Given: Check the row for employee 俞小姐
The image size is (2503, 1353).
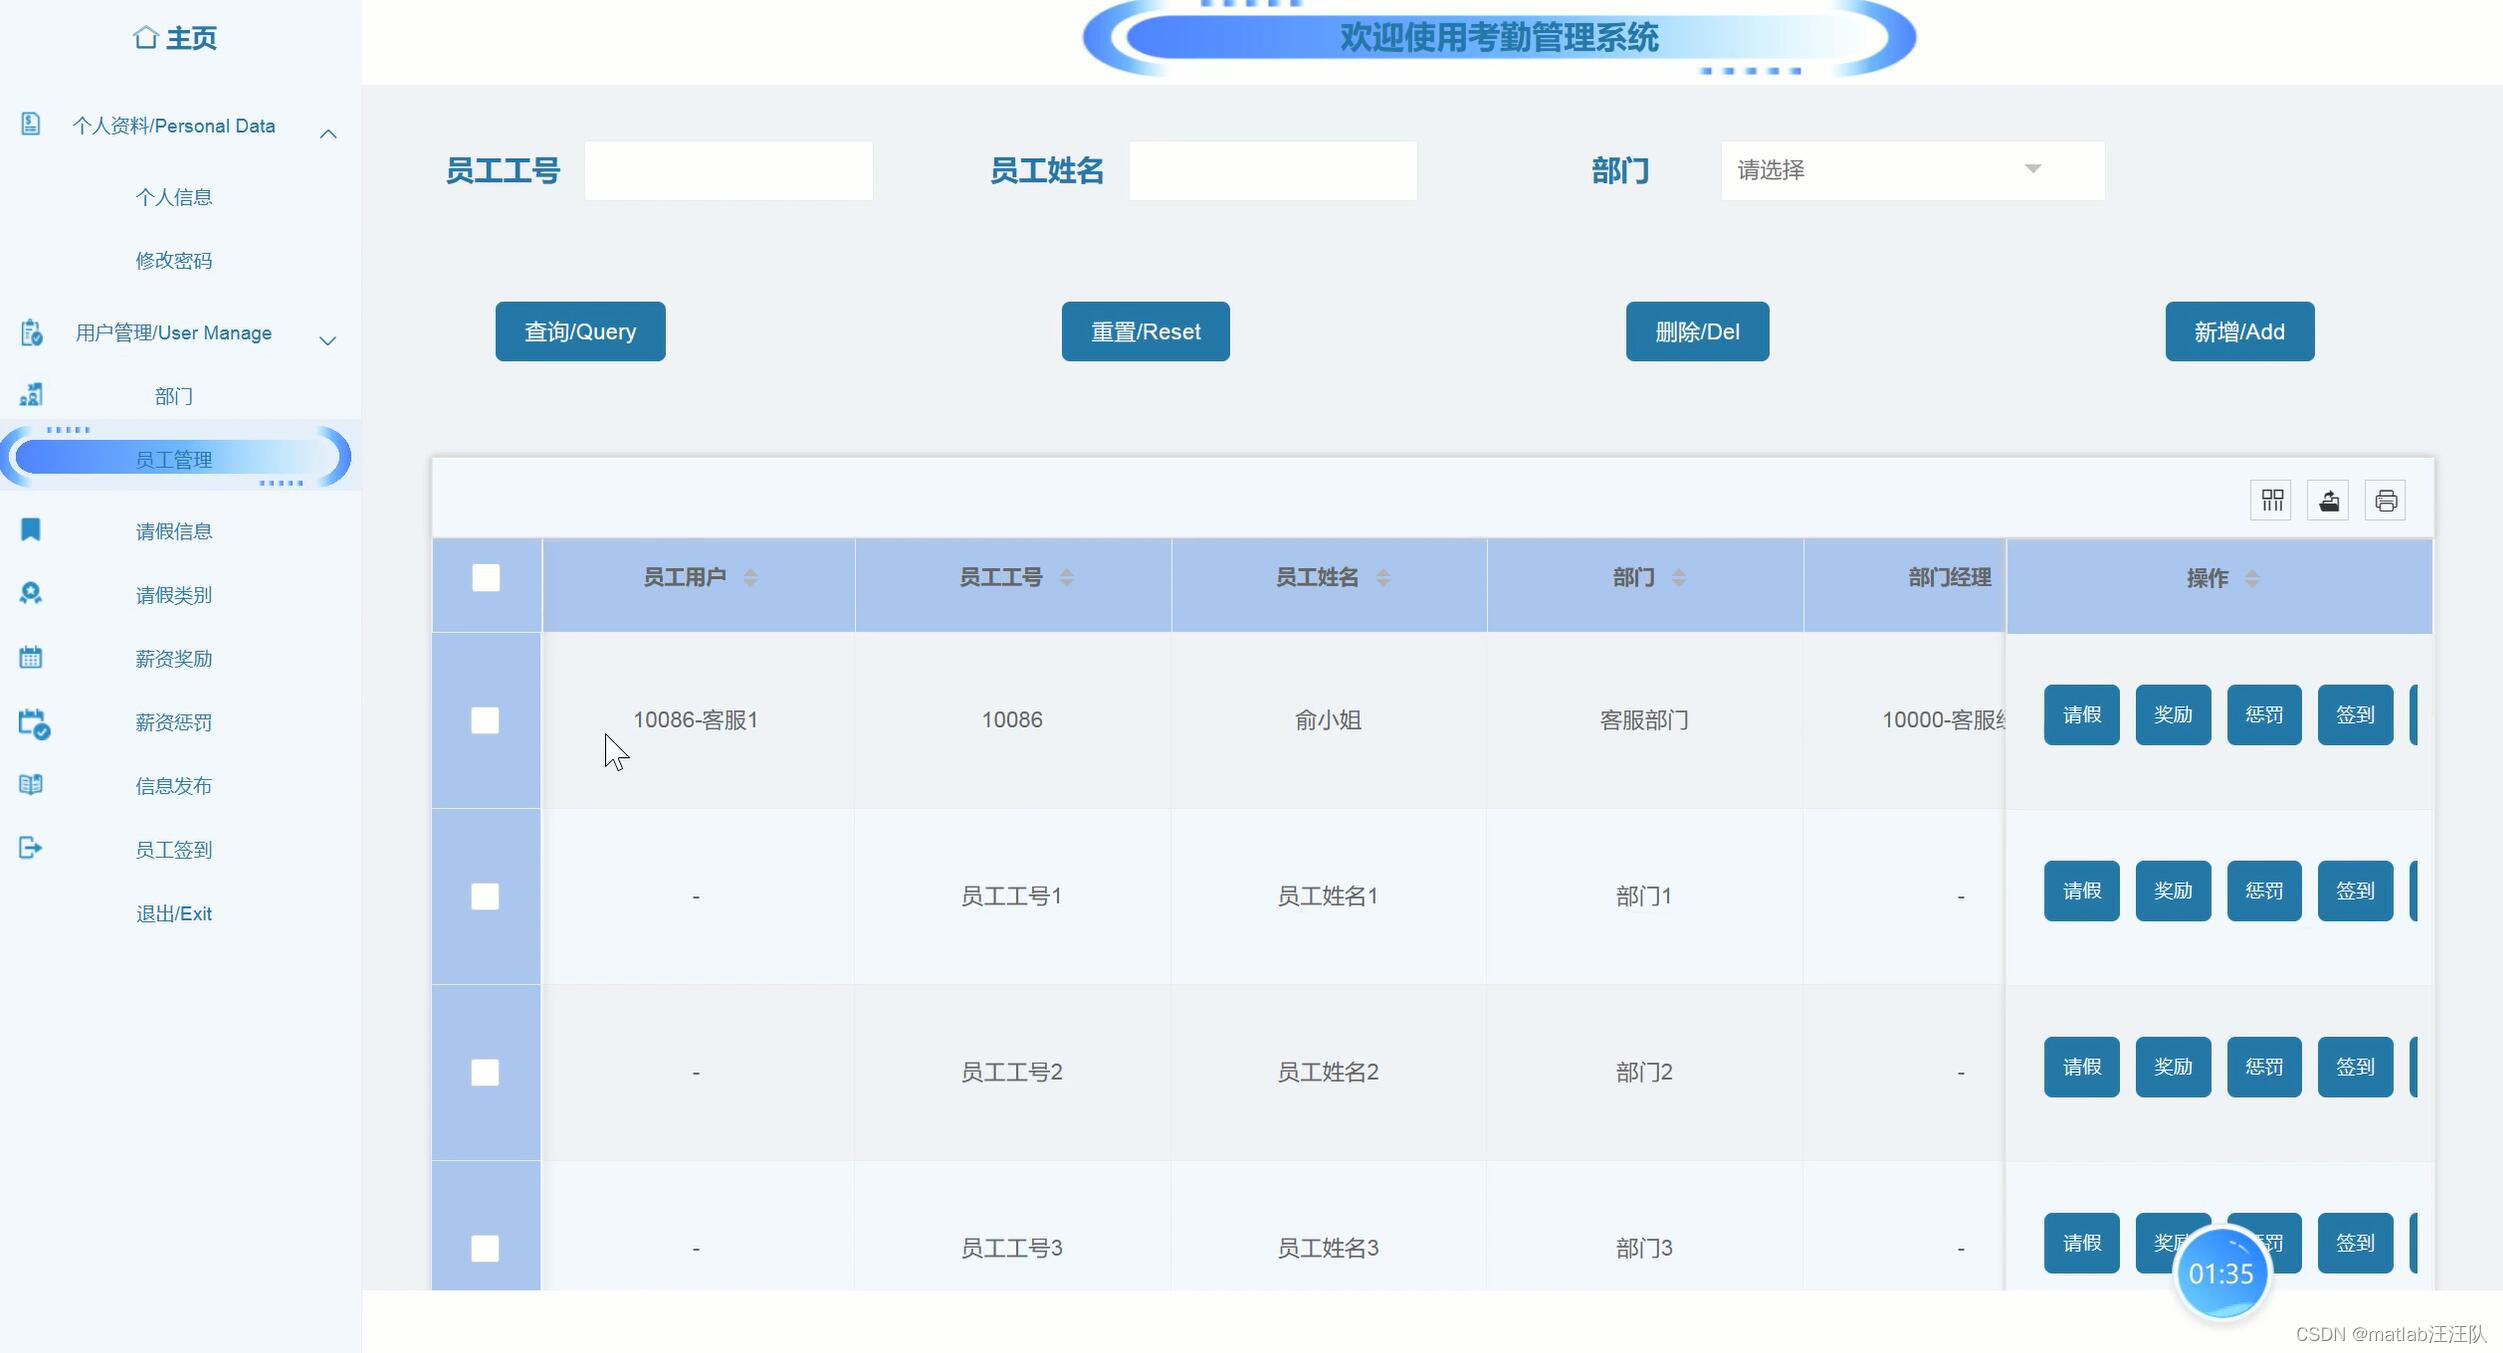Looking at the screenshot, I should click(x=485, y=720).
